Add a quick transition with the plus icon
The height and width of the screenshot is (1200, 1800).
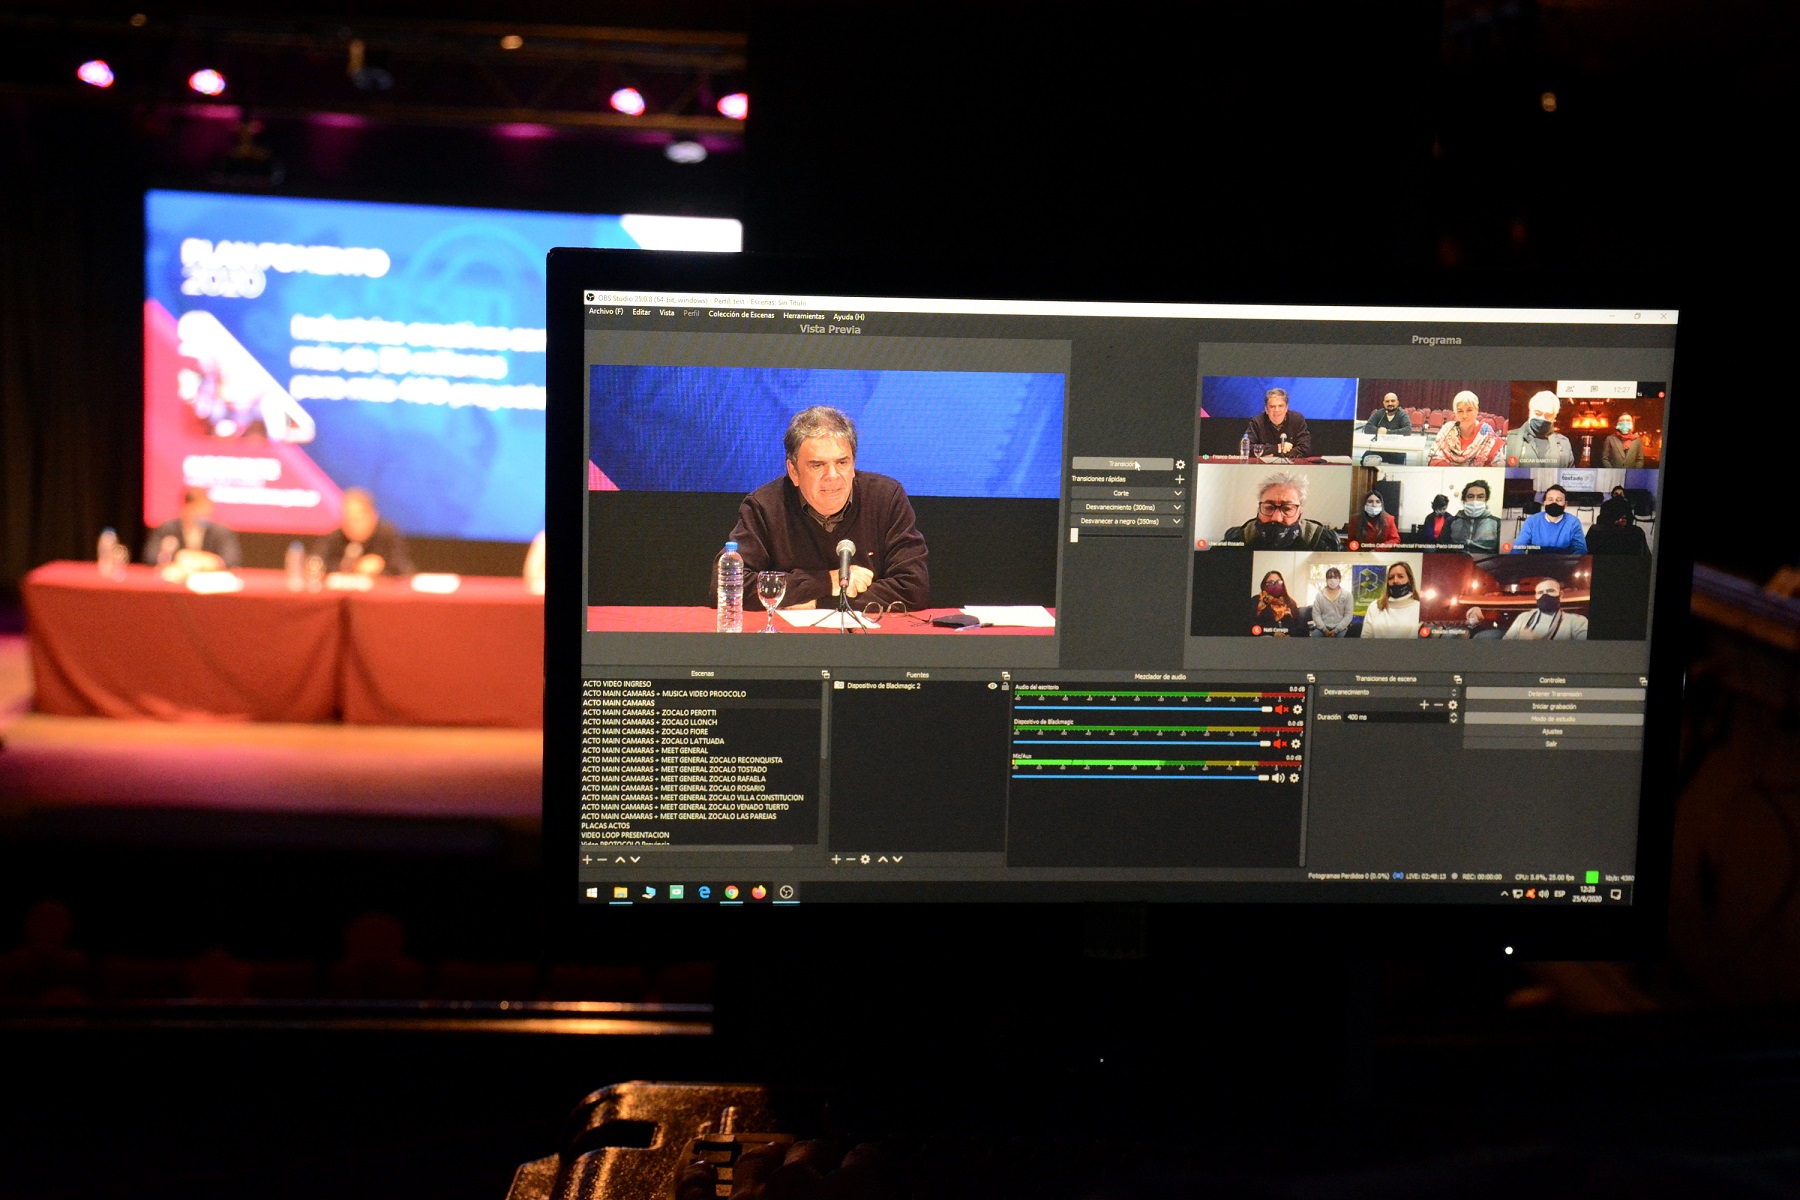click(1179, 479)
